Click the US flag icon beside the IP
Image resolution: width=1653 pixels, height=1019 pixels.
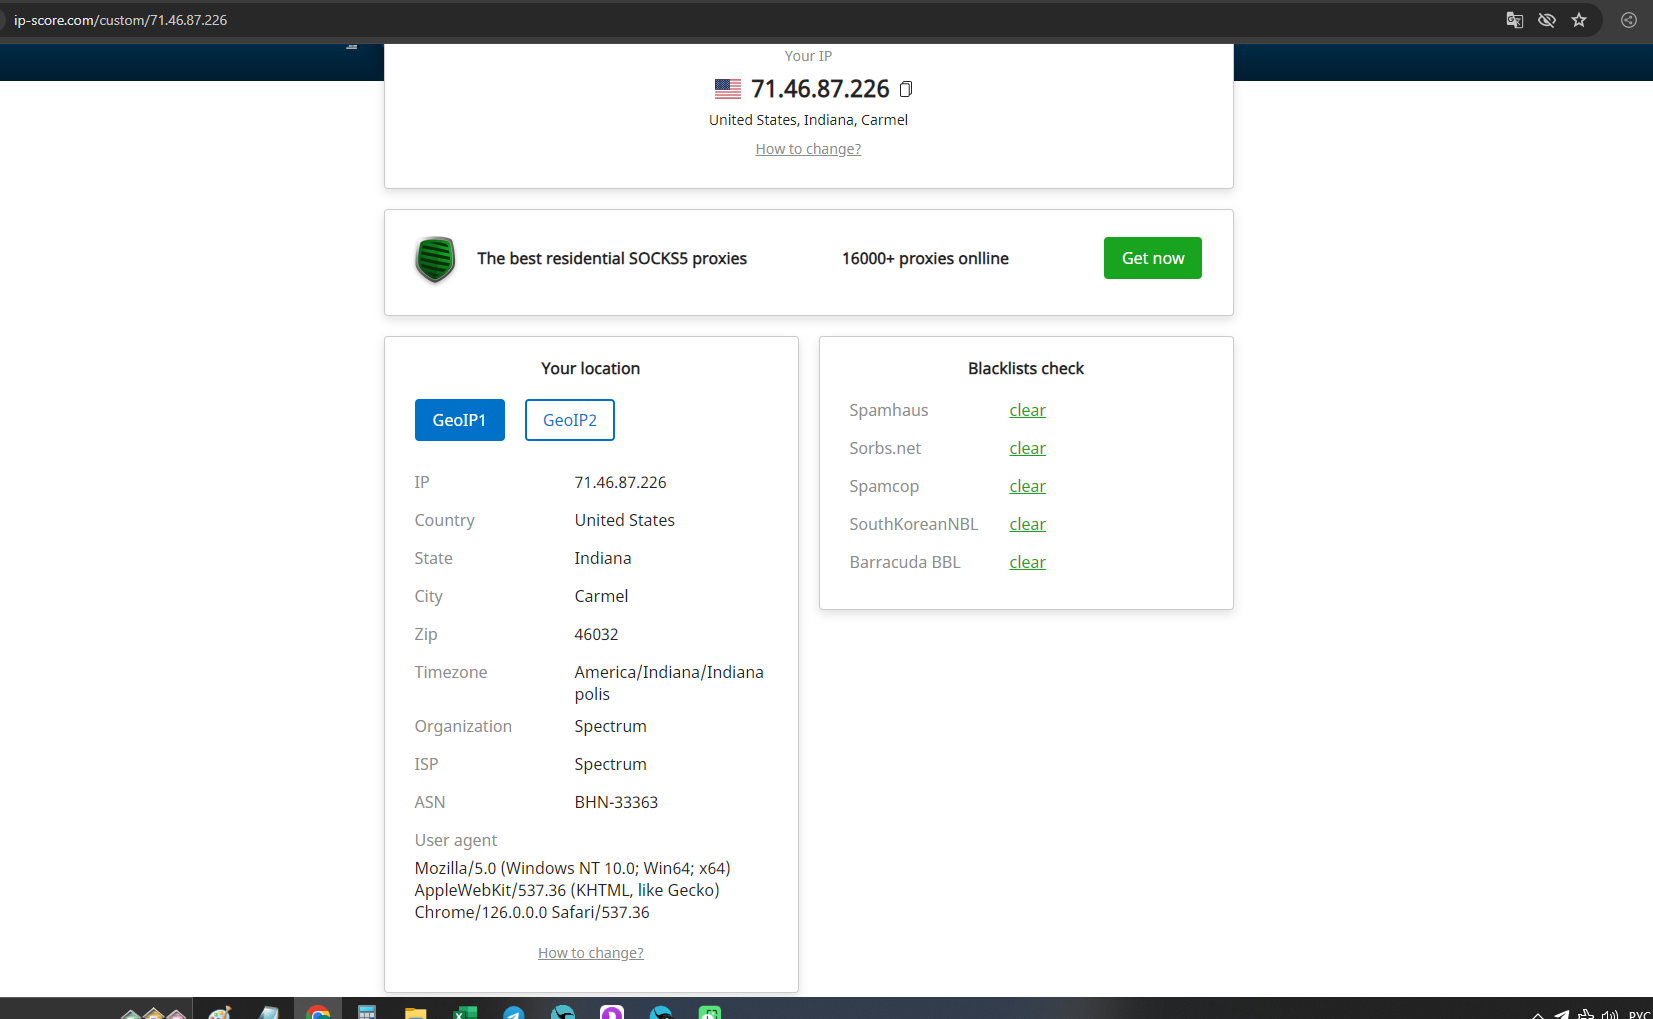tap(727, 89)
